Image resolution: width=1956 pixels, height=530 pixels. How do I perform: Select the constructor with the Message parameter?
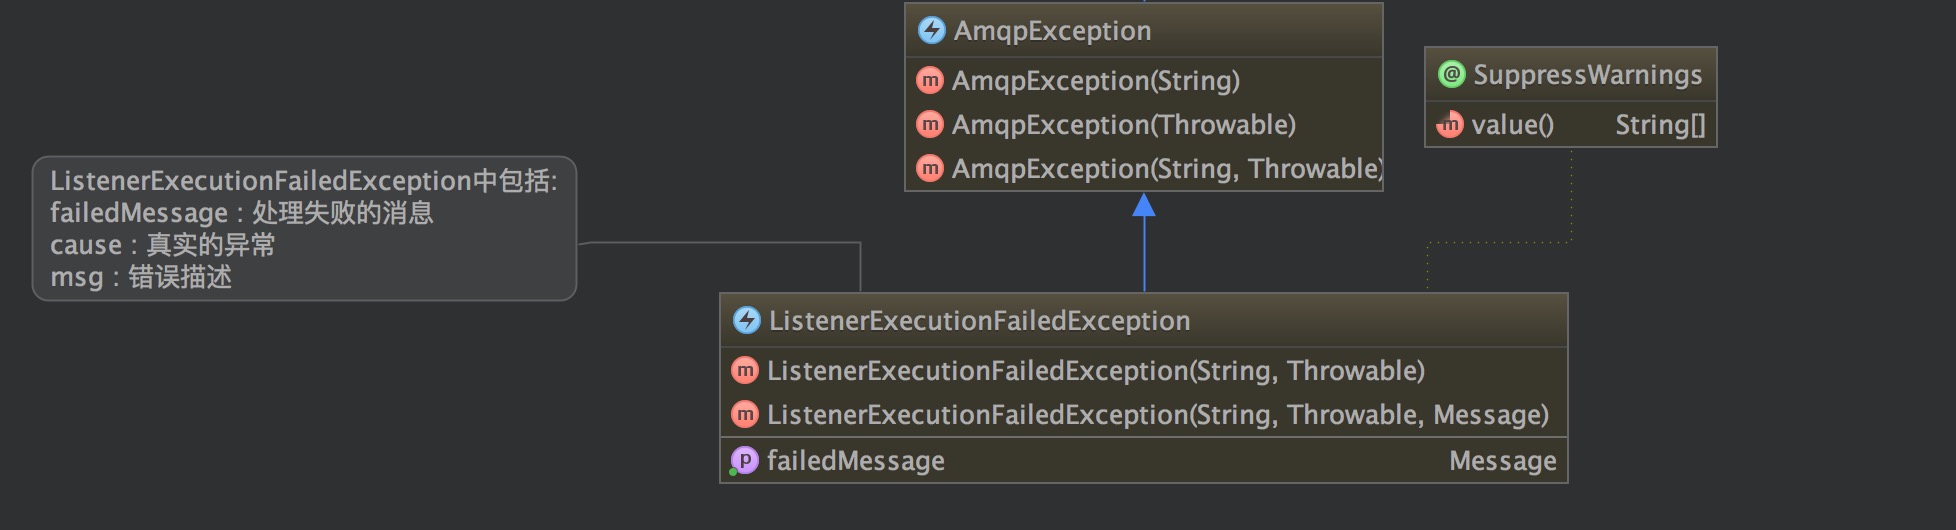1144,414
